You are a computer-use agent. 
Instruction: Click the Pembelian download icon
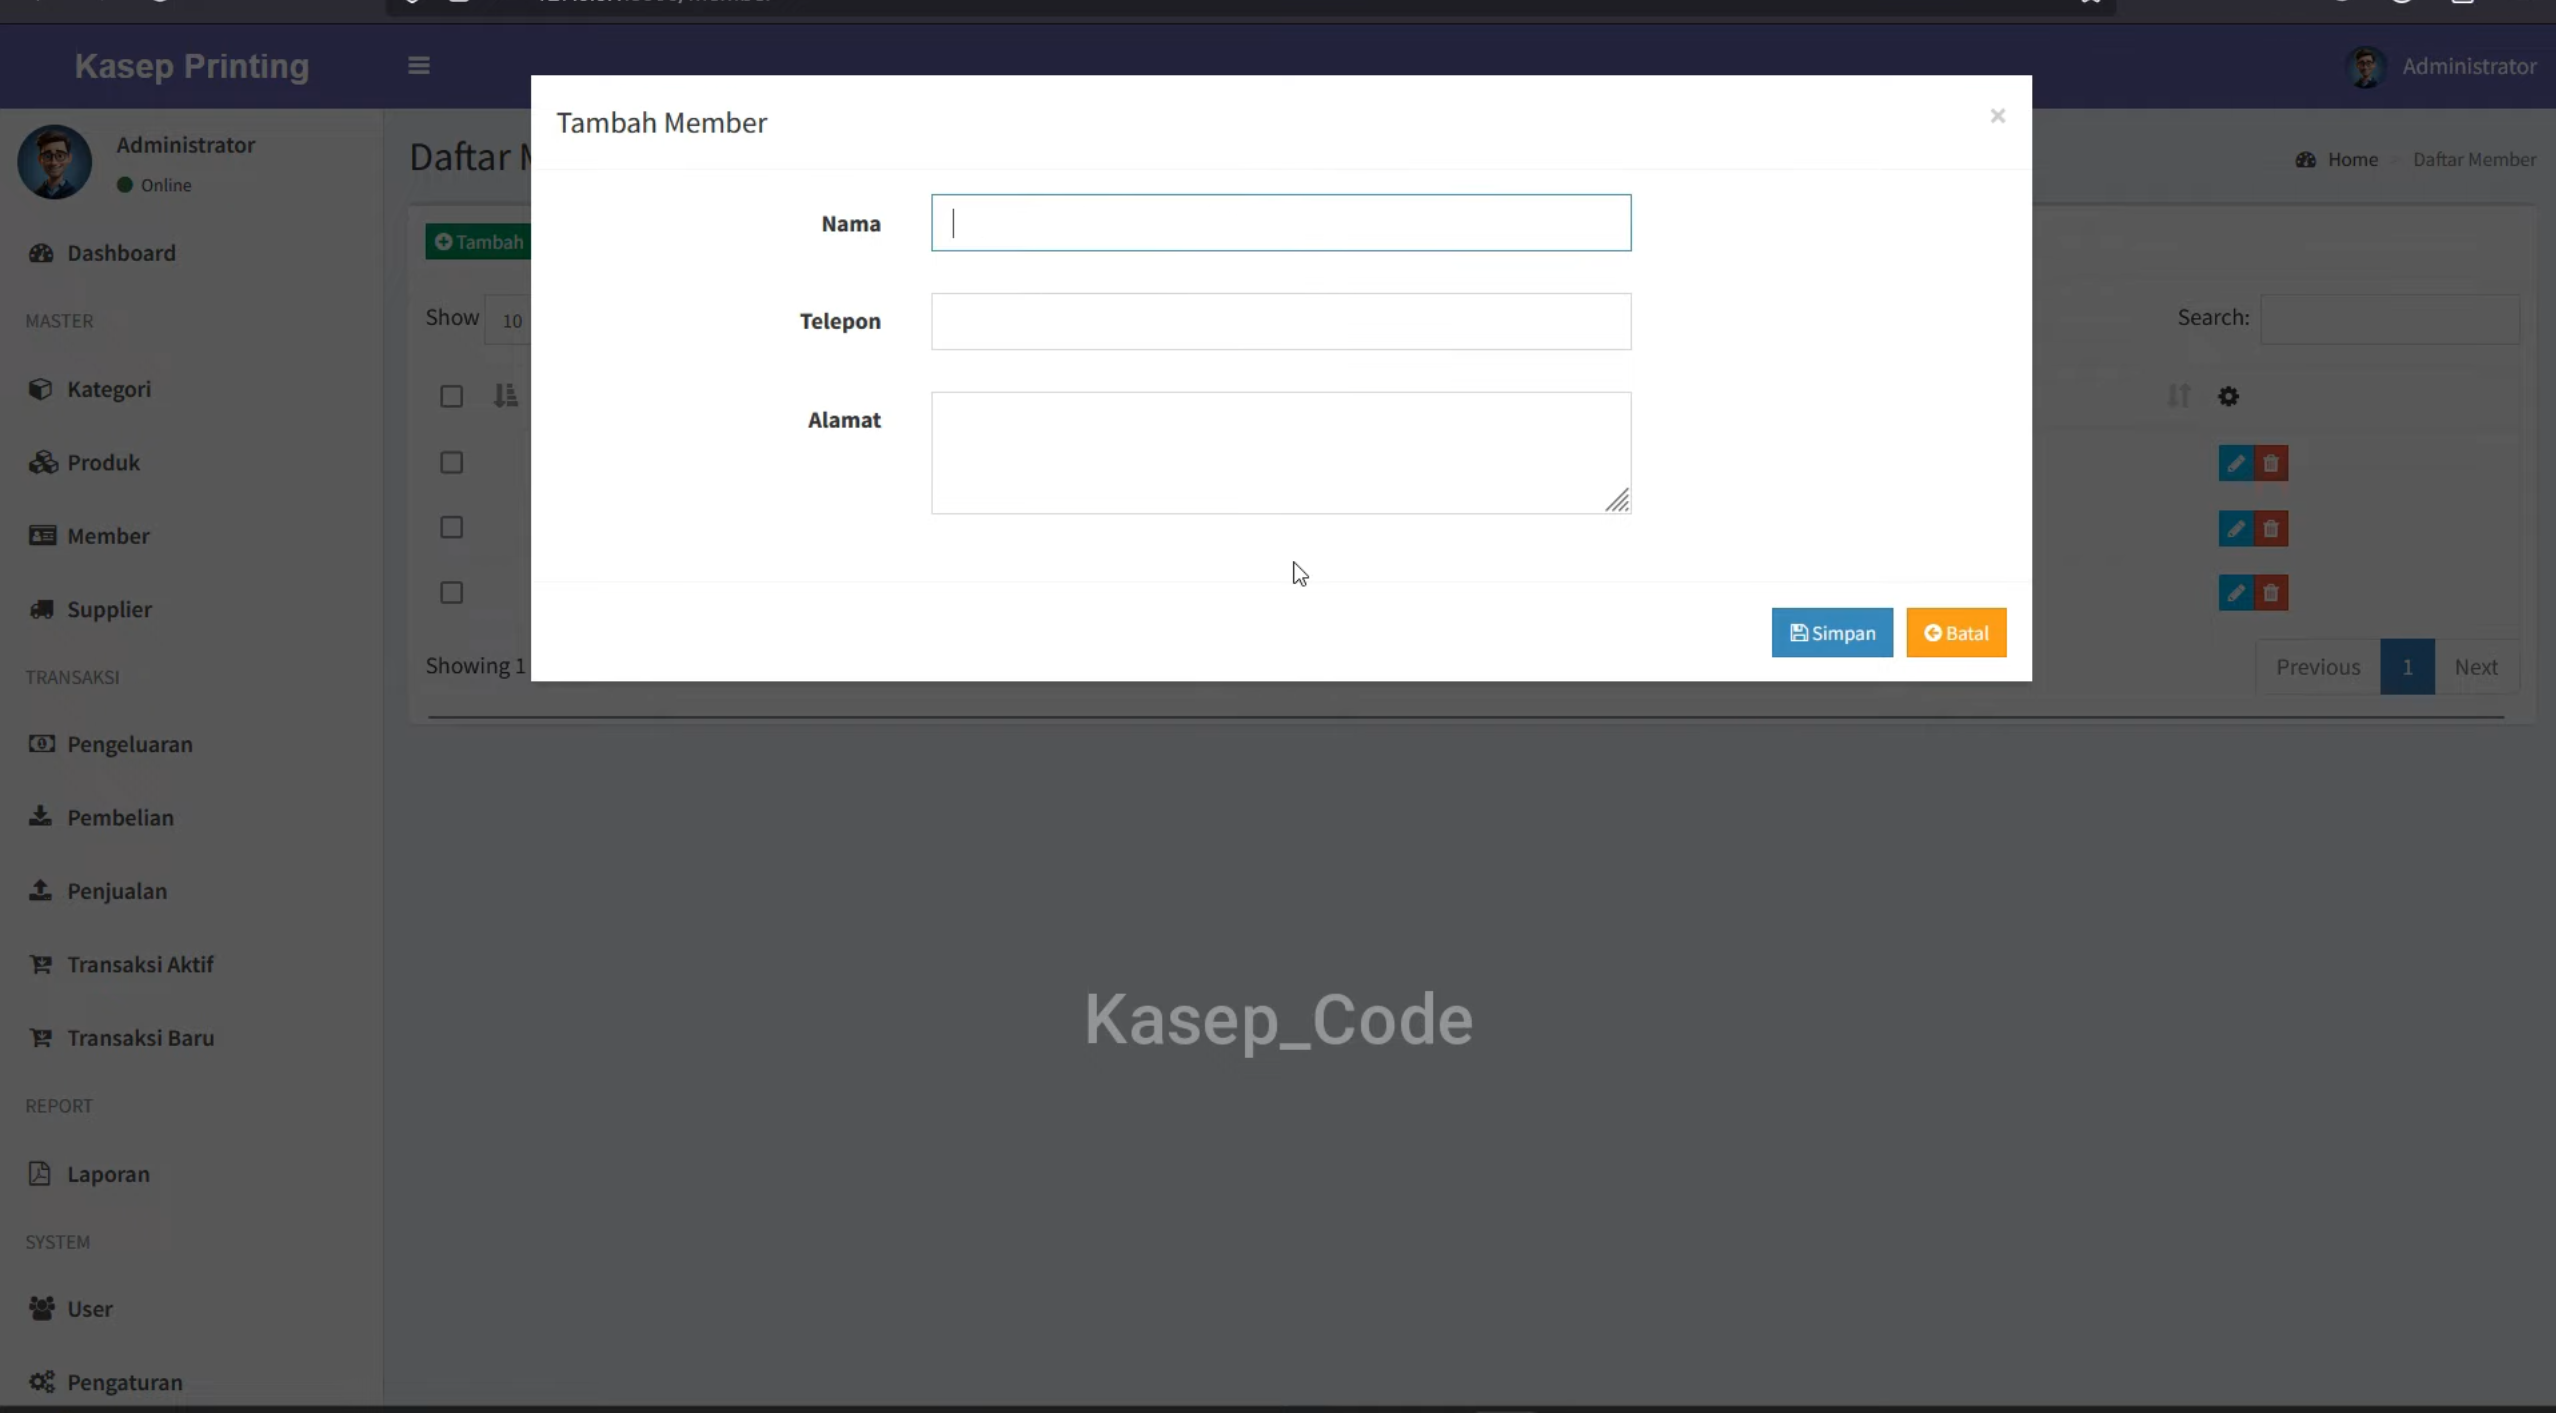[40, 817]
